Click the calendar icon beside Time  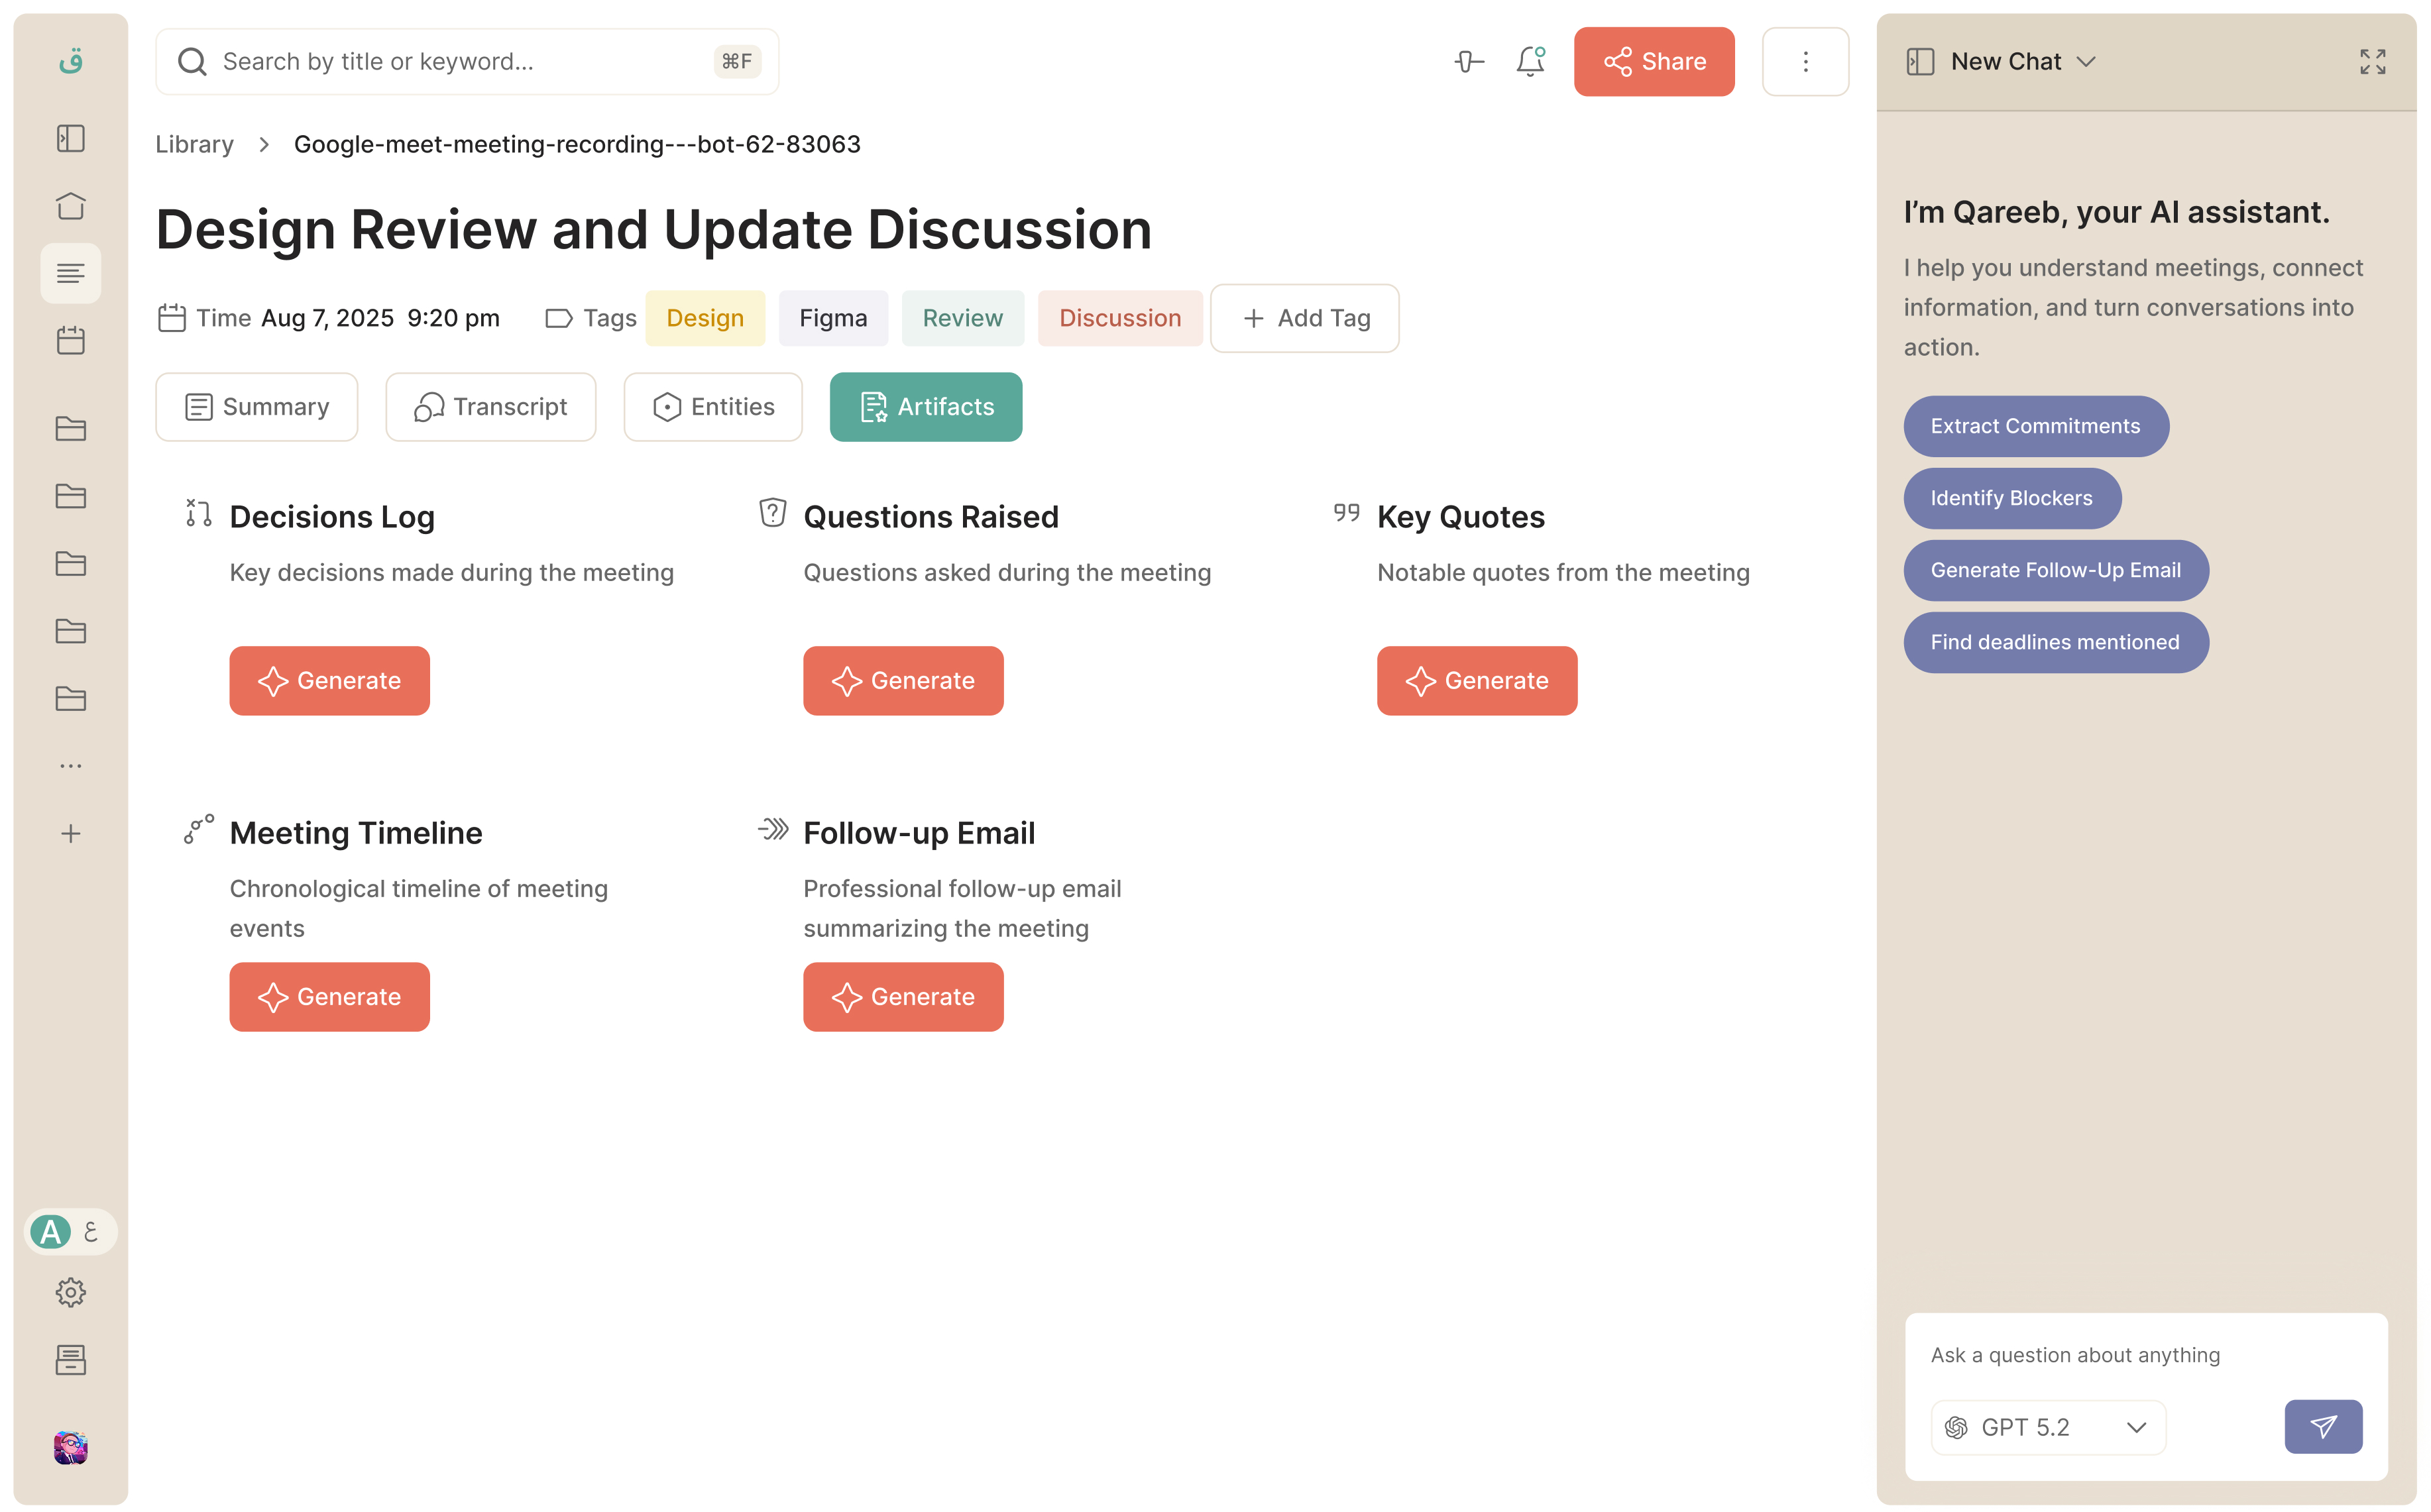172,318
